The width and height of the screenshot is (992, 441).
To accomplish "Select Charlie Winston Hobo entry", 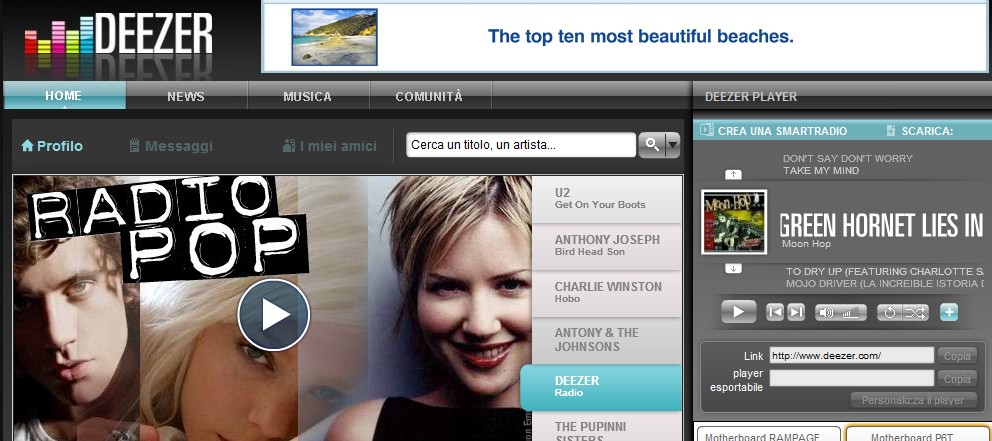I will 607,293.
